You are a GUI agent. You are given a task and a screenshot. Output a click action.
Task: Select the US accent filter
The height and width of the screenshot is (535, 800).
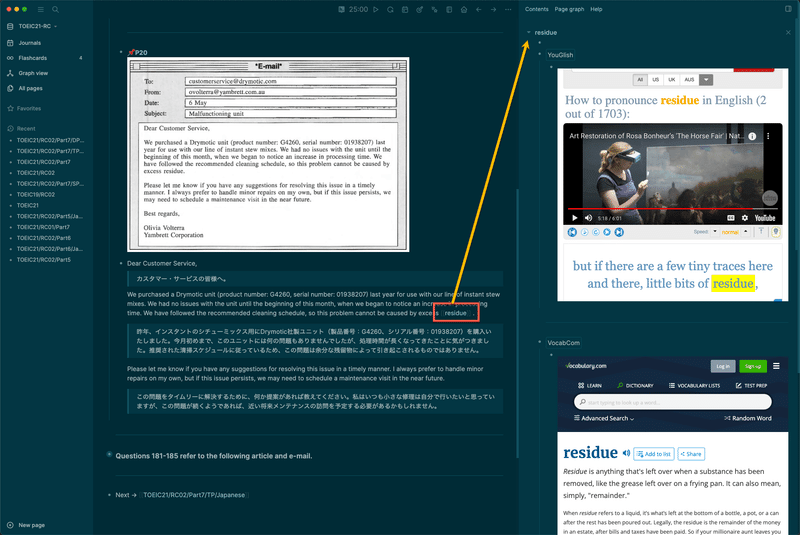656,80
